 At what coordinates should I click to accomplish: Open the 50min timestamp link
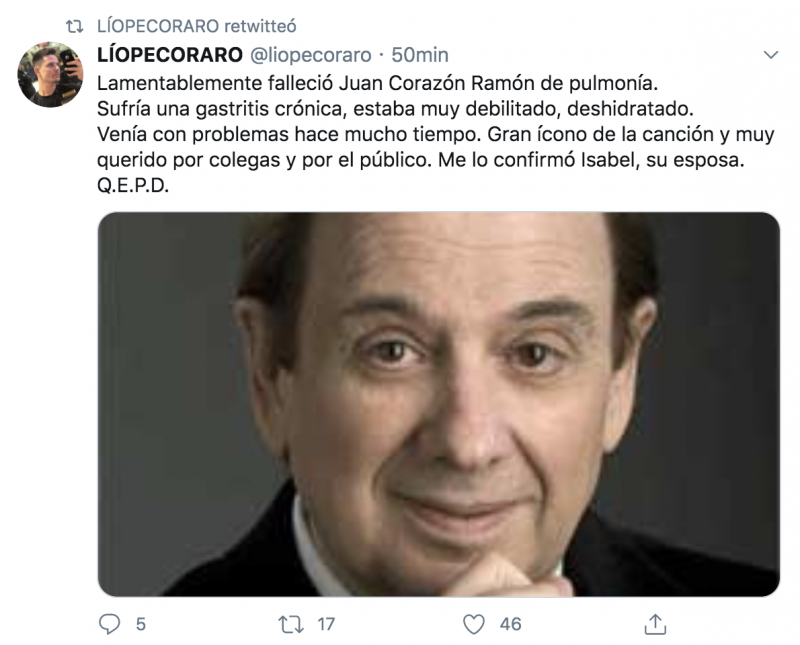[420, 55]
